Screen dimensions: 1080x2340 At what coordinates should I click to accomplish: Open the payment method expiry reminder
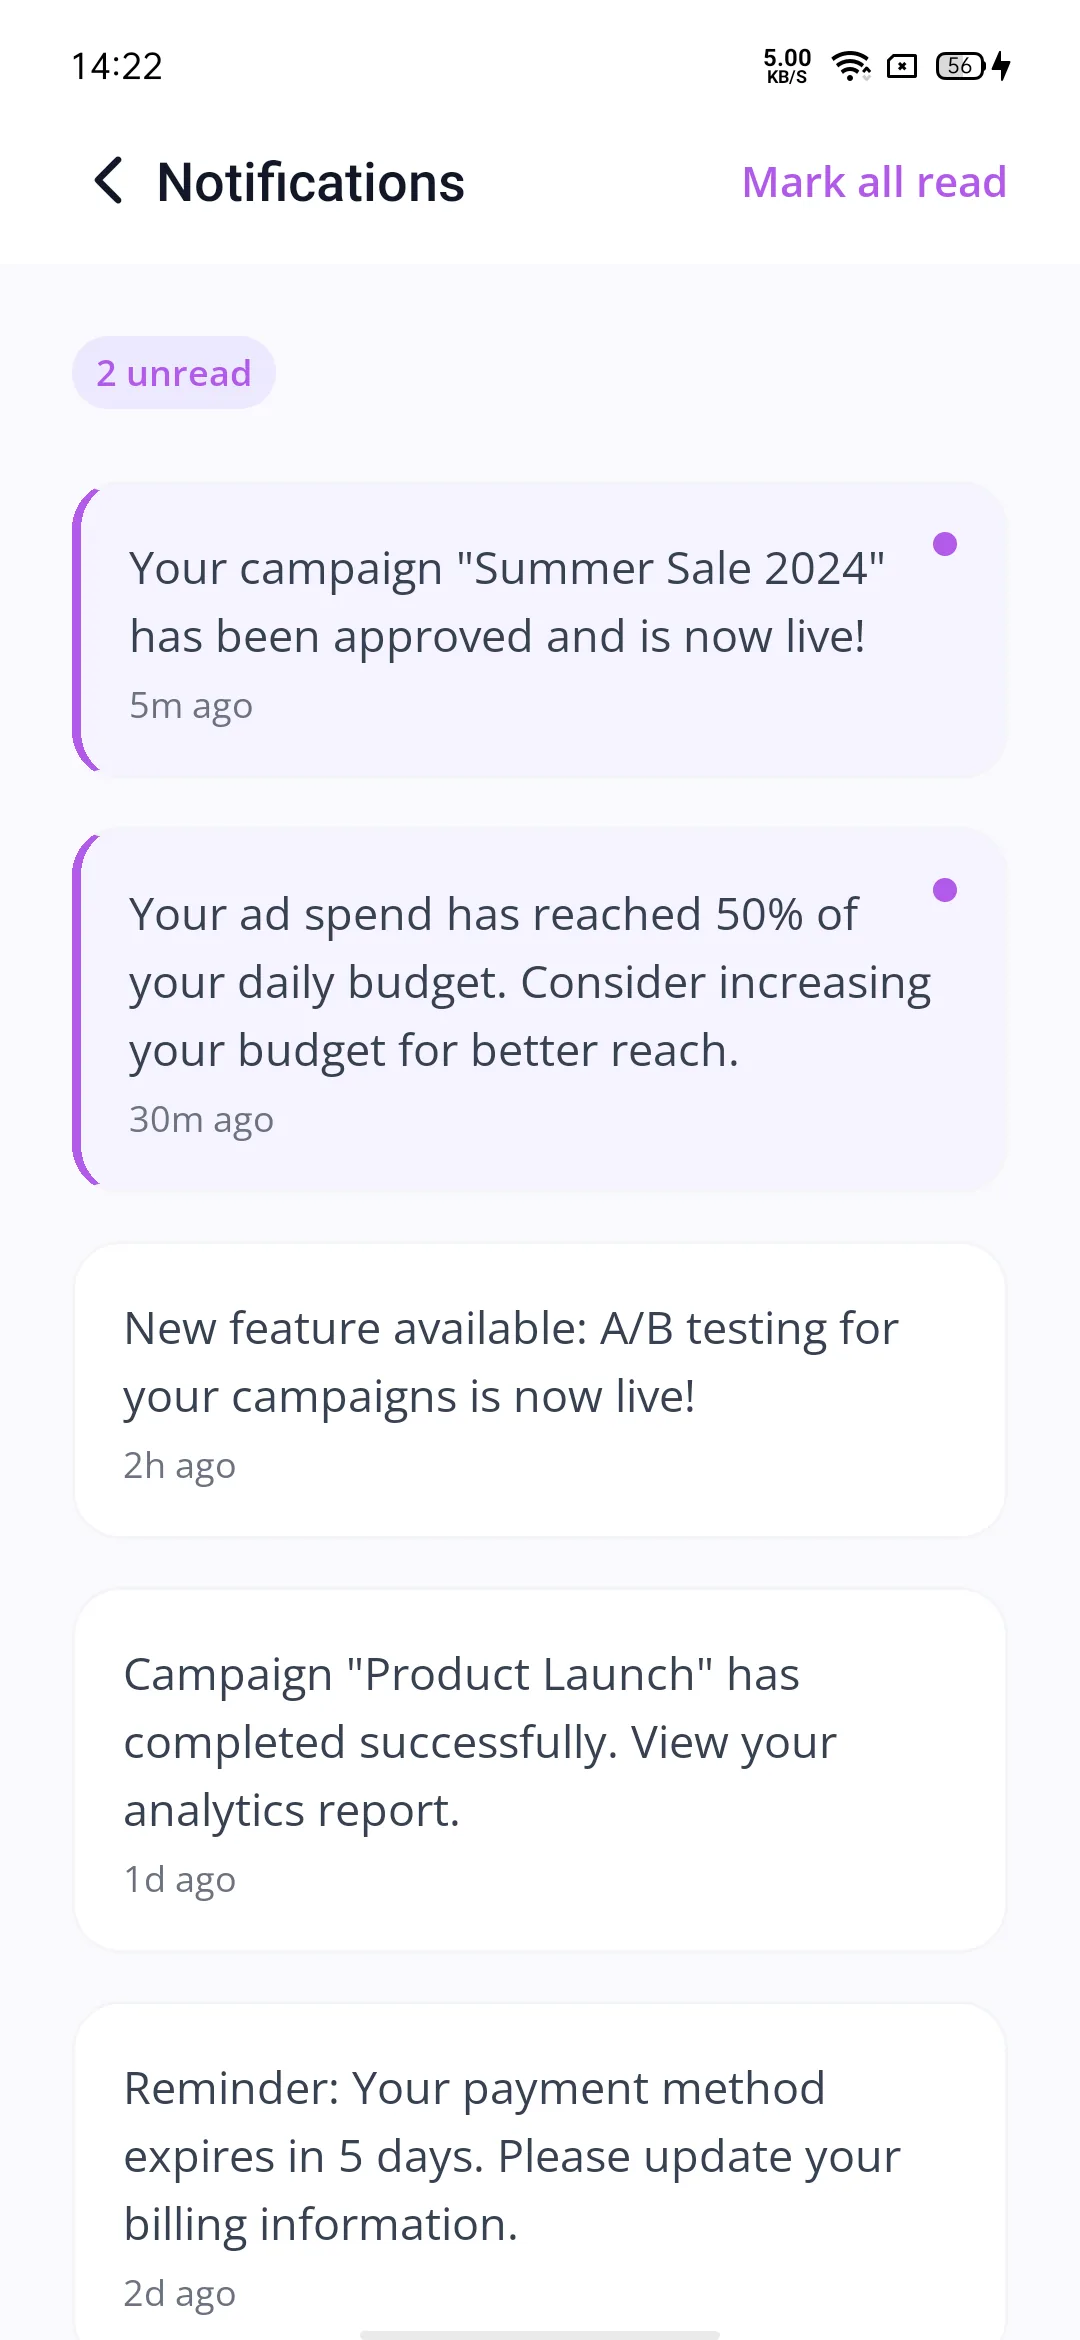[540, 2172]
